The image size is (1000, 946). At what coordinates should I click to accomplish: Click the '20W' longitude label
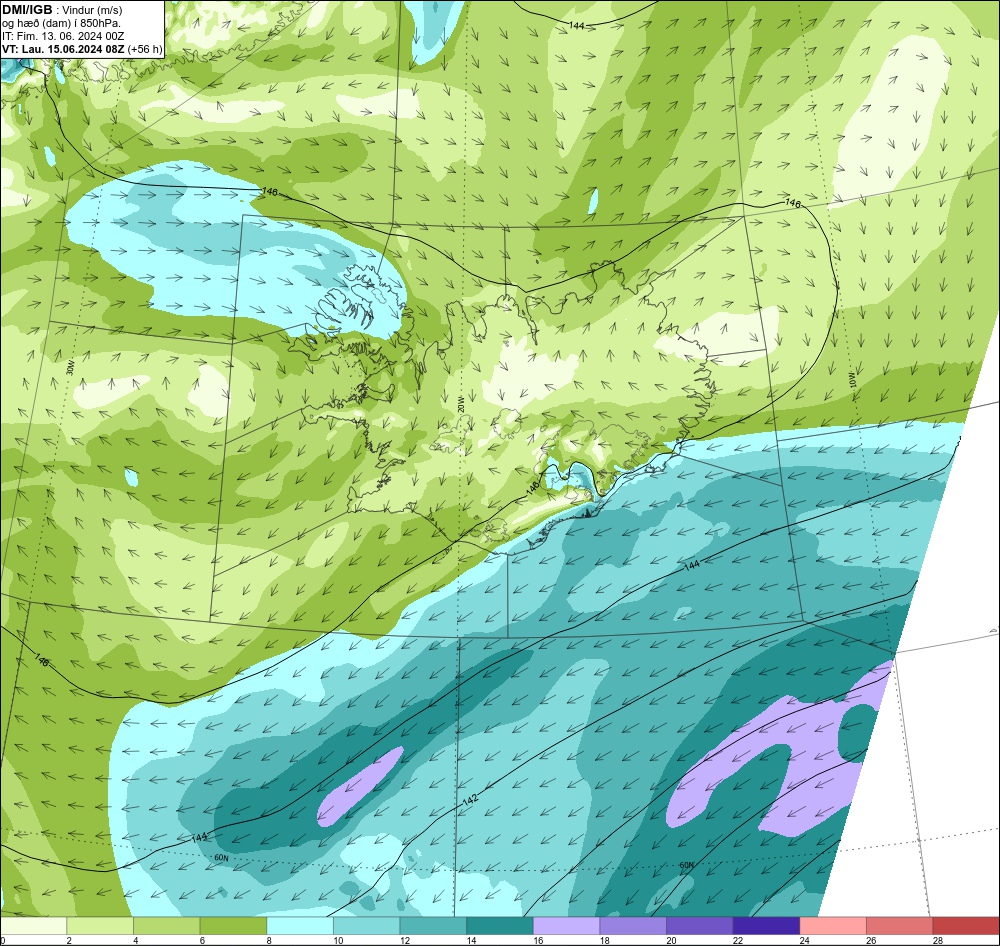point(460,404)
